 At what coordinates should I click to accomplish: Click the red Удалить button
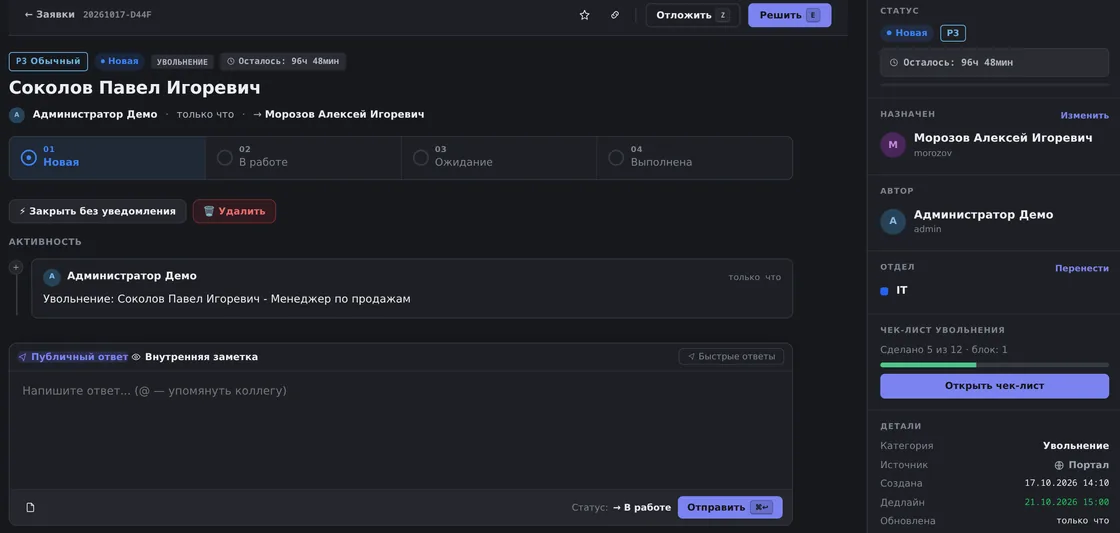coord(234,211)
